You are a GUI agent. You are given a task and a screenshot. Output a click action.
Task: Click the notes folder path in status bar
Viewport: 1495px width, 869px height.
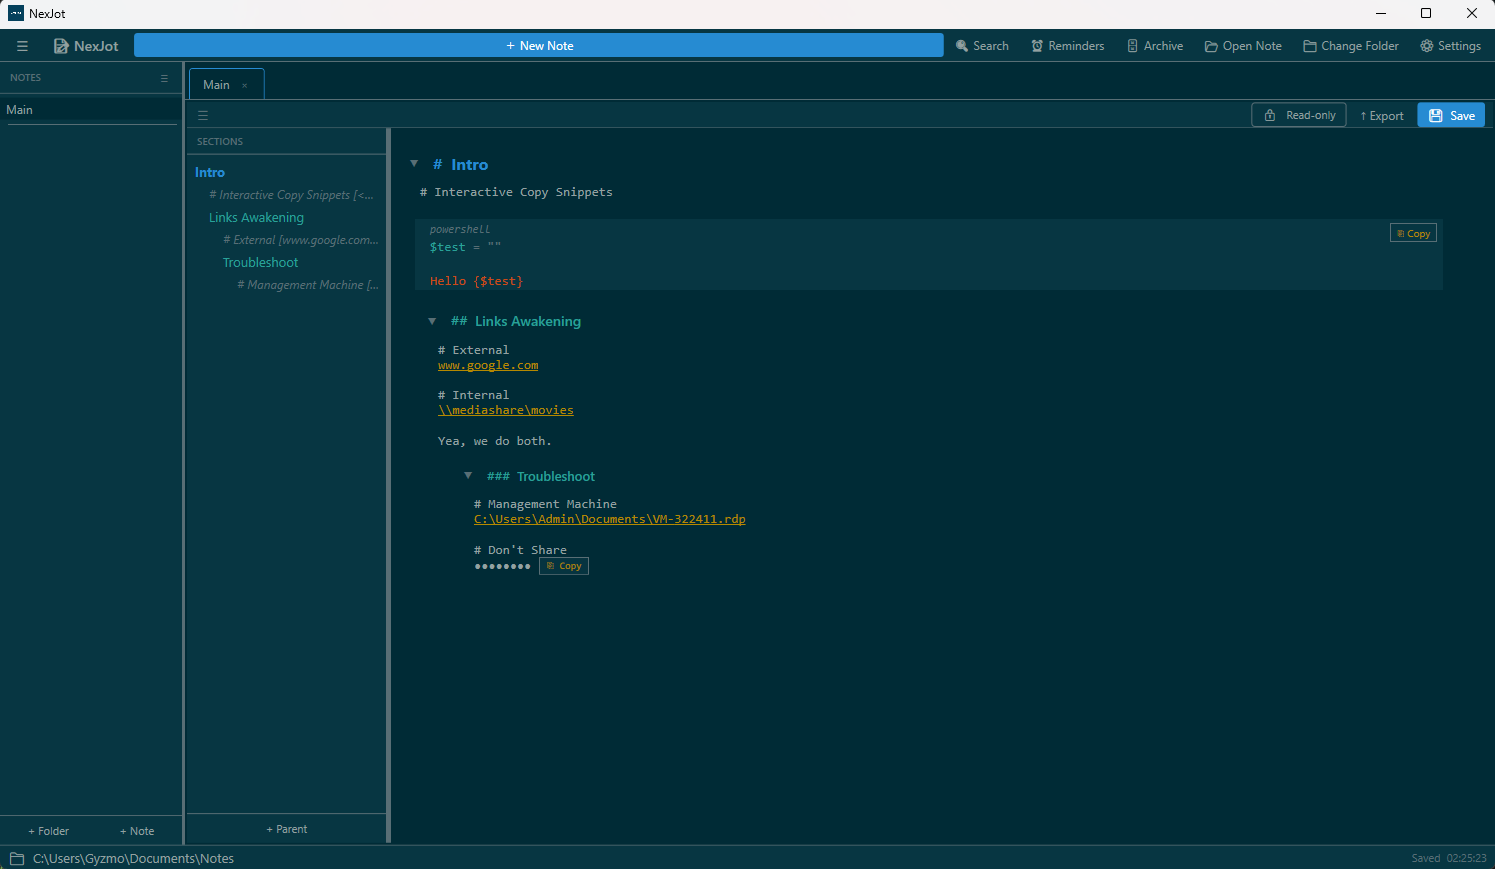tap(133, 859)
